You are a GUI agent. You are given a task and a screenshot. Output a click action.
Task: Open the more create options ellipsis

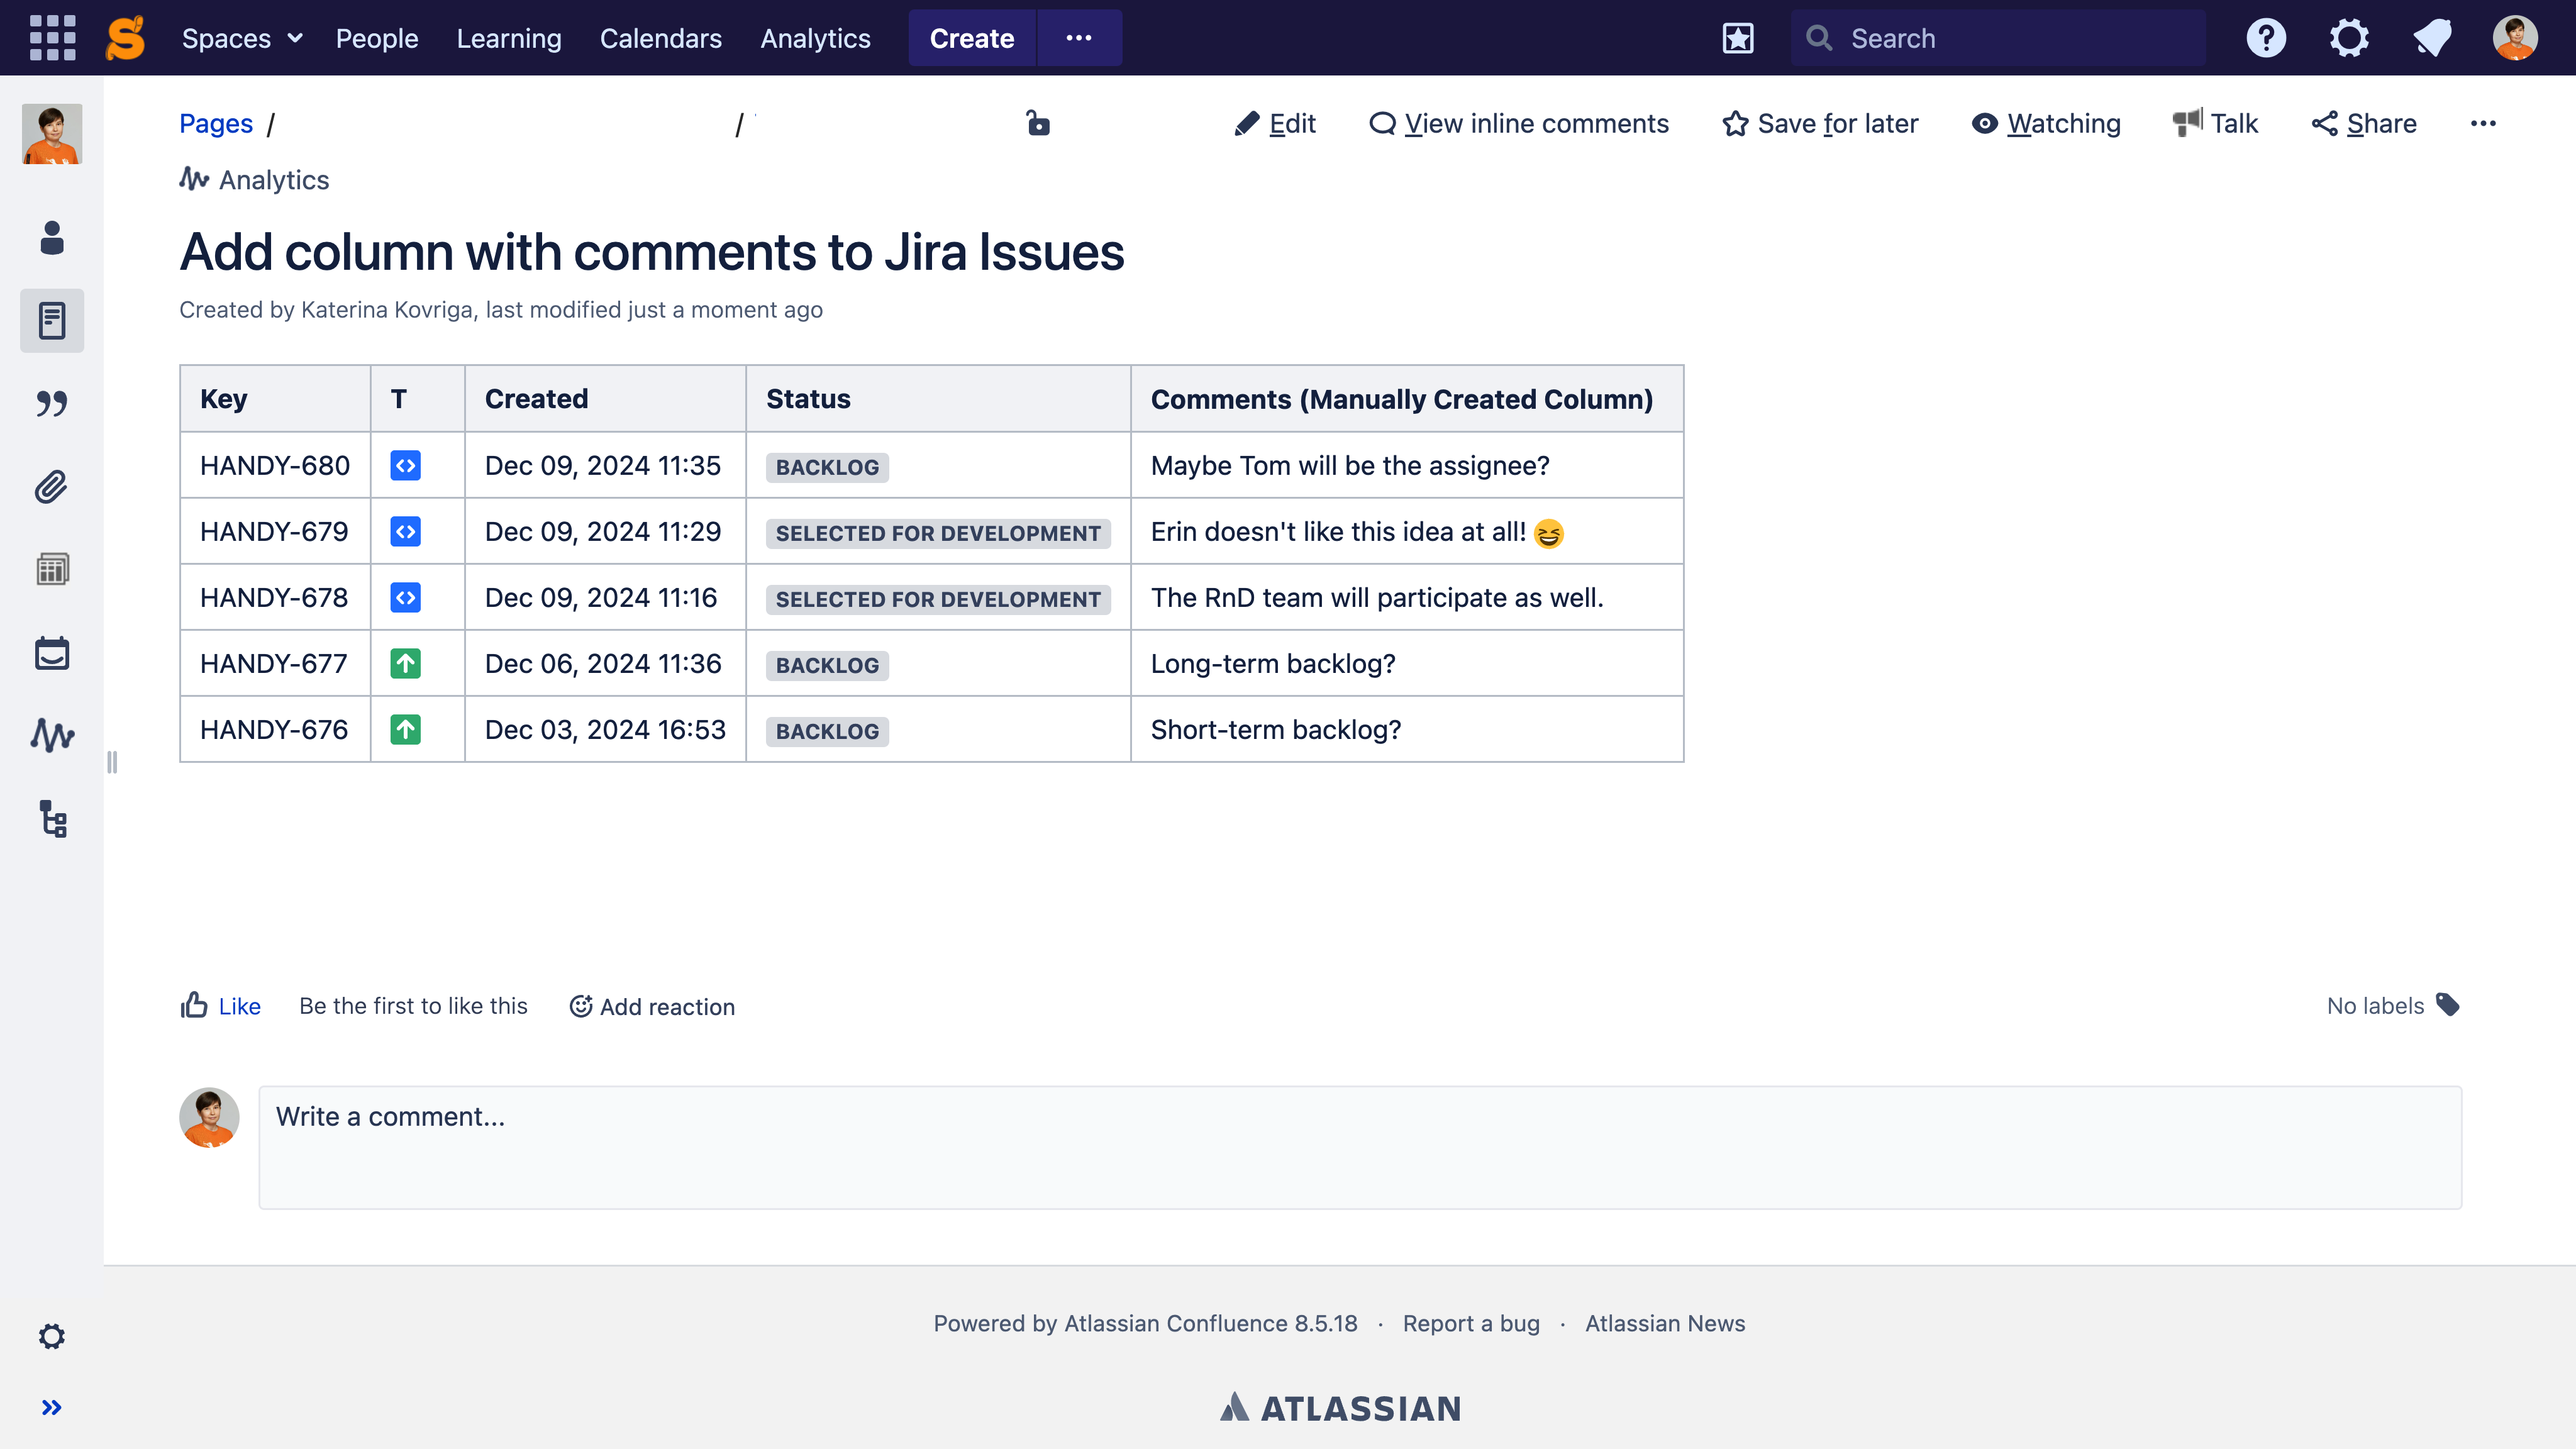[1078, 38]
